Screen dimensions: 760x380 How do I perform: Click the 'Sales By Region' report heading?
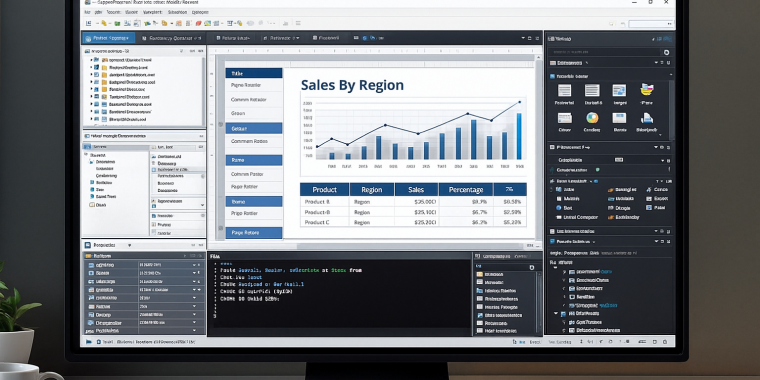(352, 85)
